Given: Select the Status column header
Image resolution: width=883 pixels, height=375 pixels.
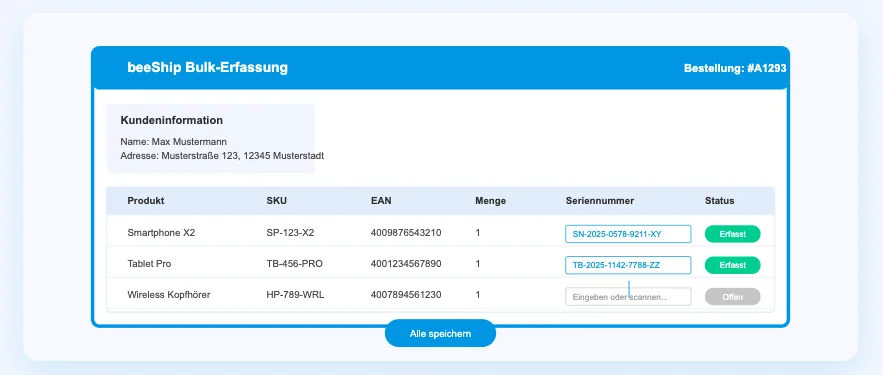Looking at the screenshot, I should [x=720, y=200].
